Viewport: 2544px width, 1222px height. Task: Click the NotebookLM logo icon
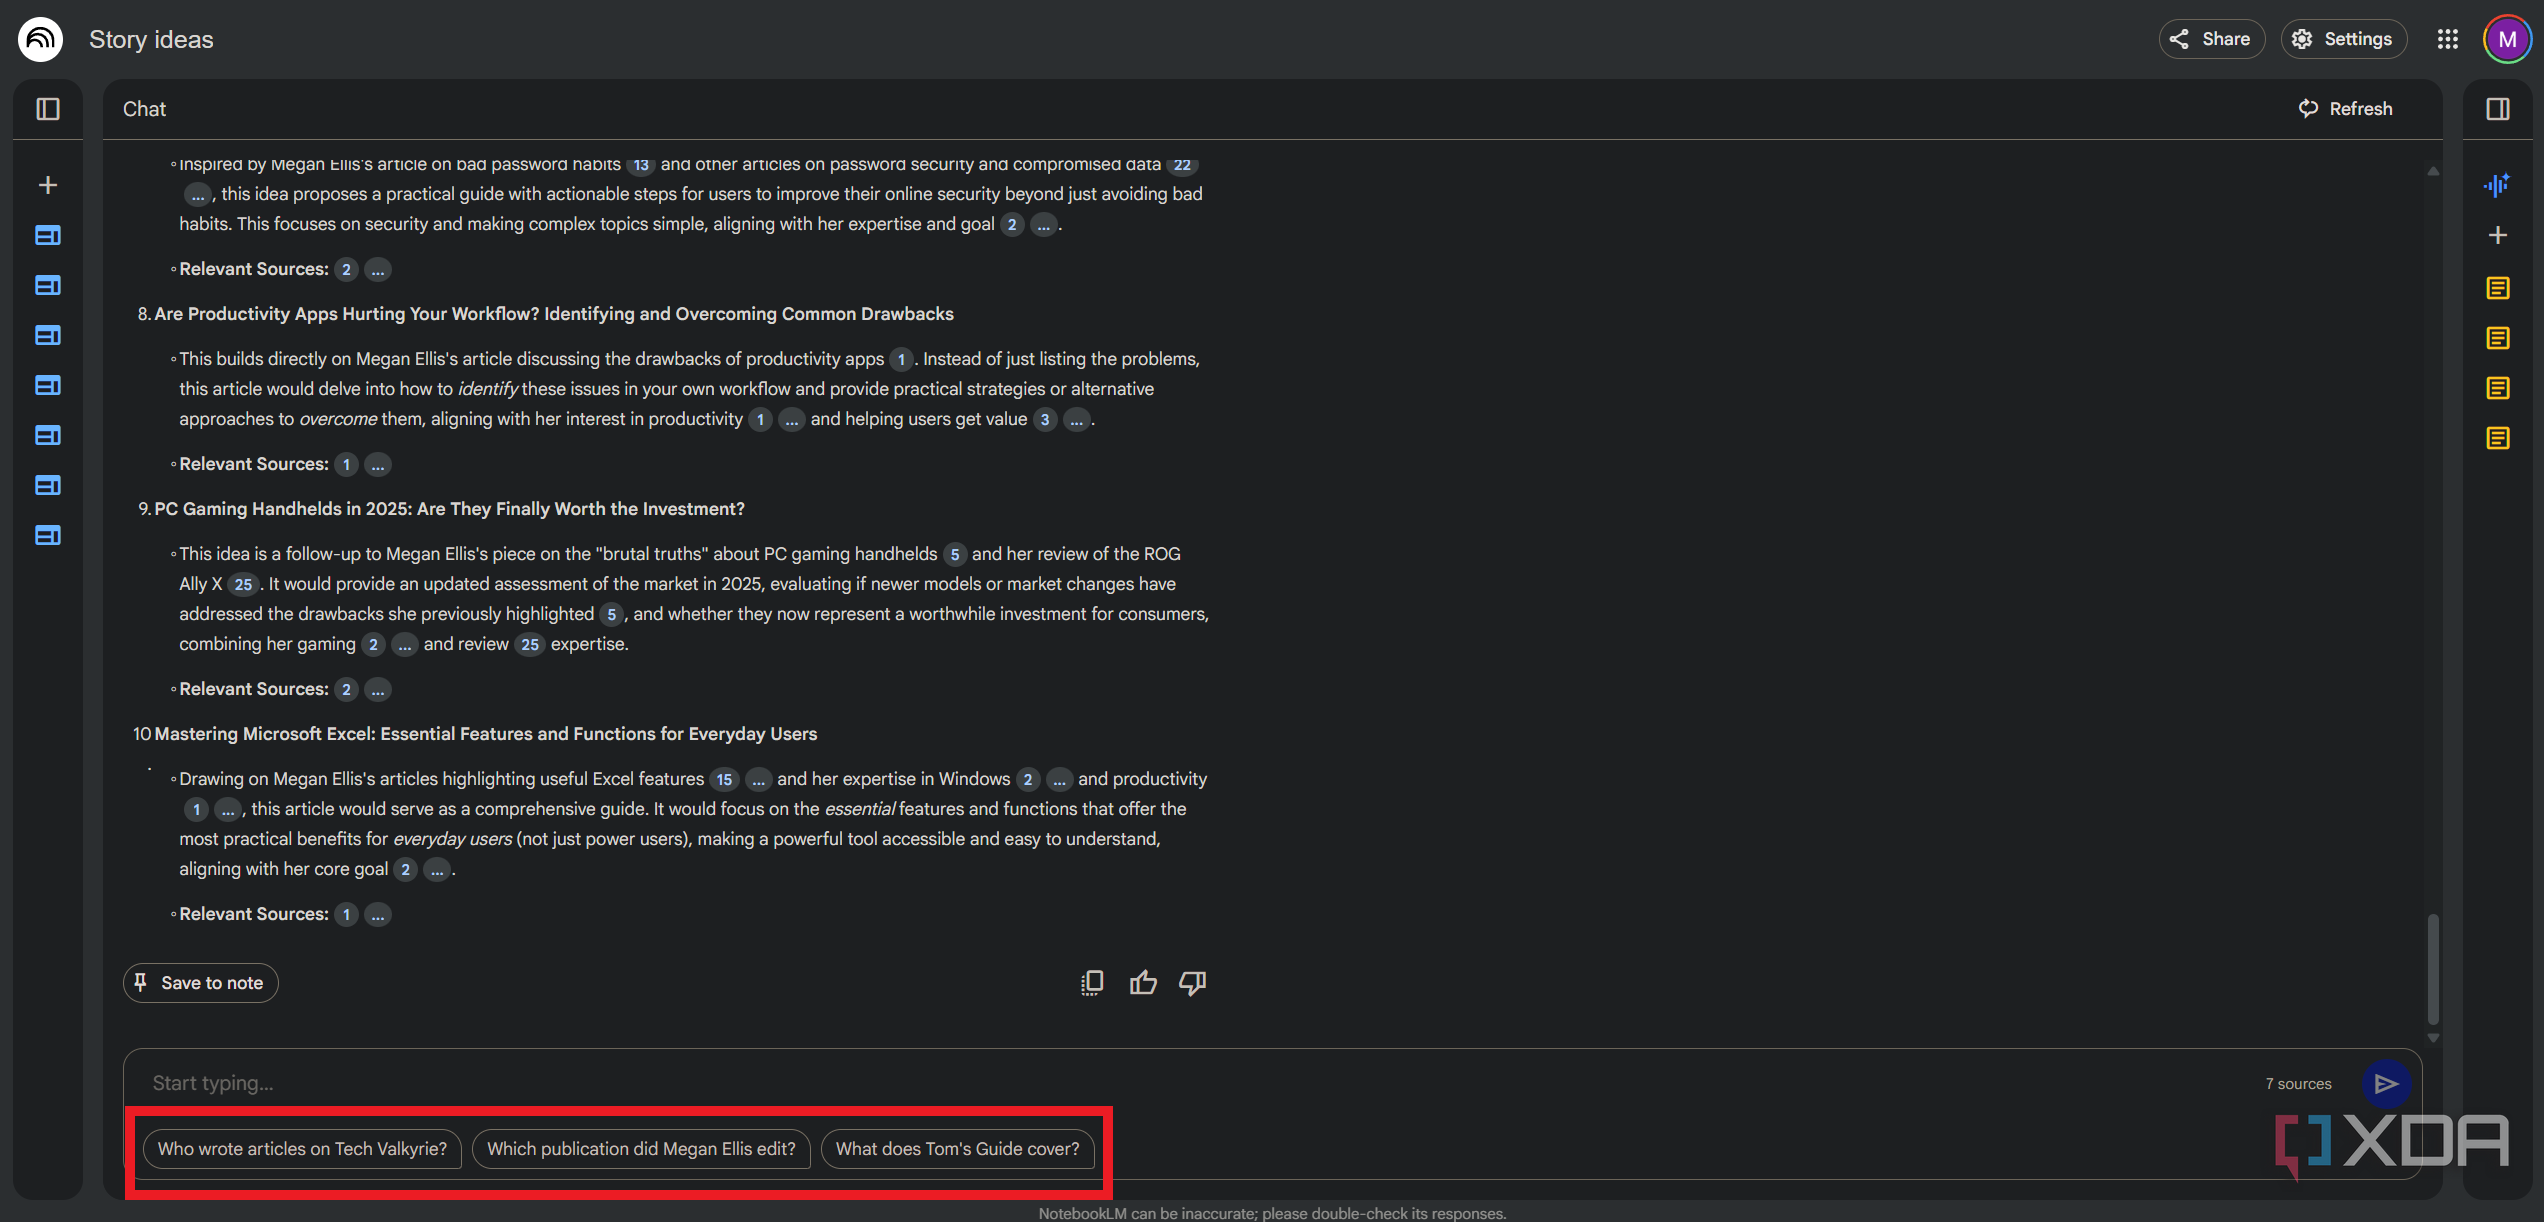40,39
